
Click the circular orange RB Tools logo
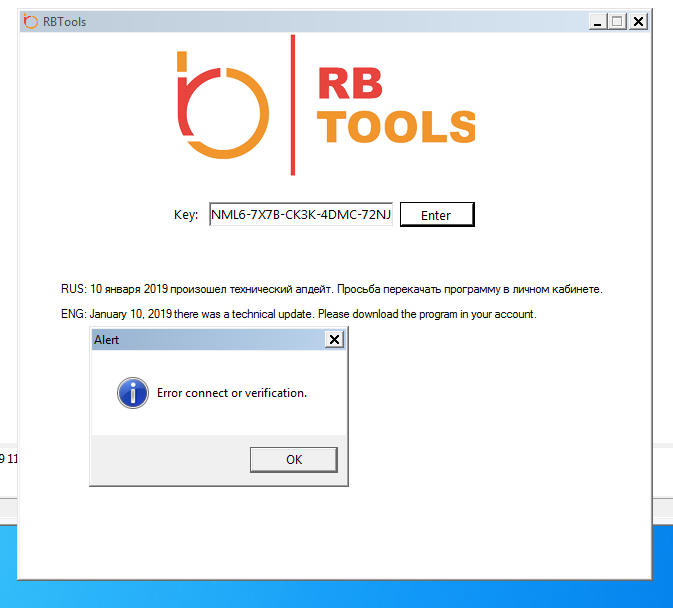click(220, 105)
